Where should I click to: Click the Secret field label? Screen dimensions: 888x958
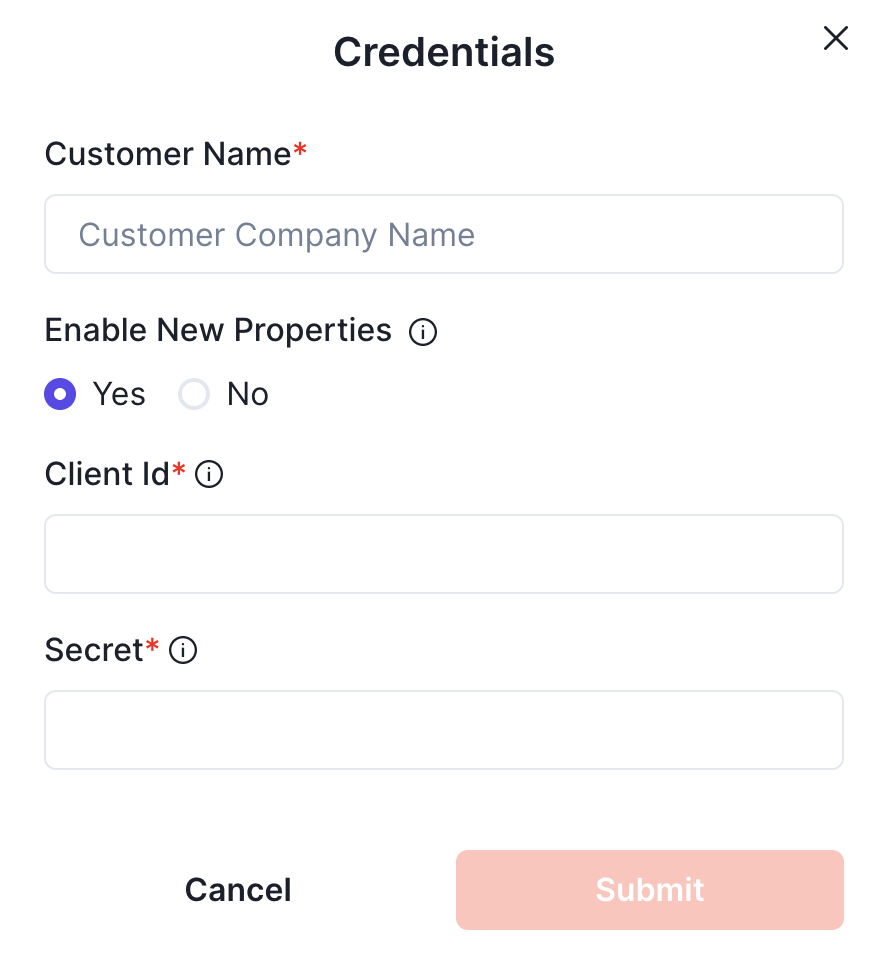pos(94,650)
